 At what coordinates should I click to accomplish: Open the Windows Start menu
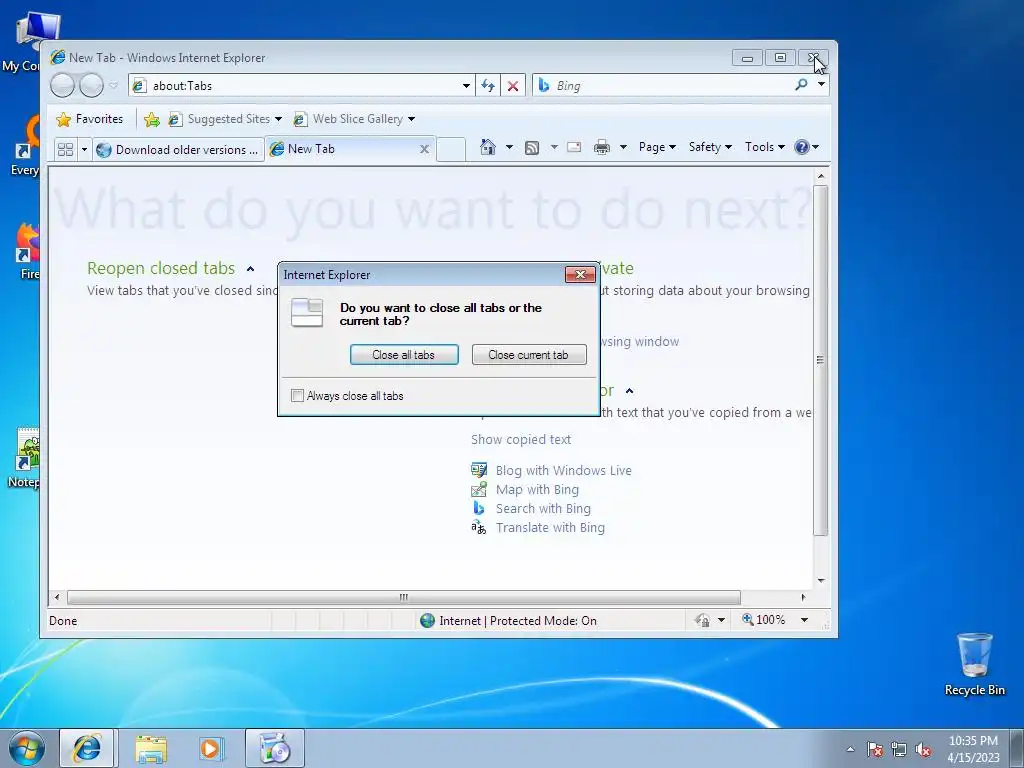click(27, 748)
